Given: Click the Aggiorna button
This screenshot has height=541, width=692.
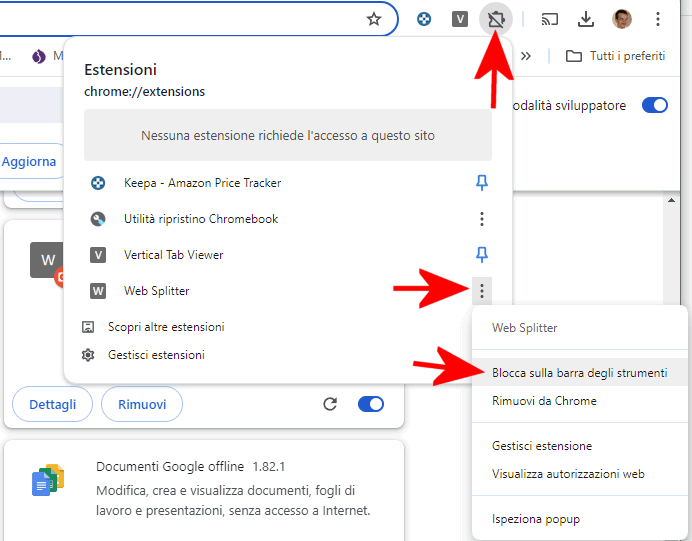Looking at the screenshot, I should pos(29,162).
